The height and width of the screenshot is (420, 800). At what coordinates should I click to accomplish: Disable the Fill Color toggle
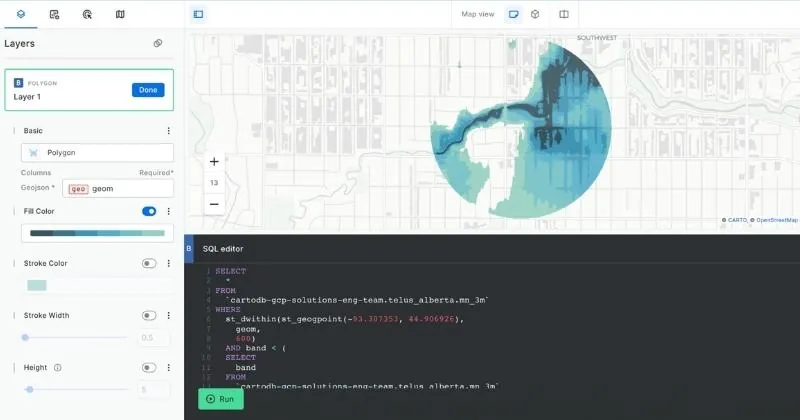click(149, 211)
